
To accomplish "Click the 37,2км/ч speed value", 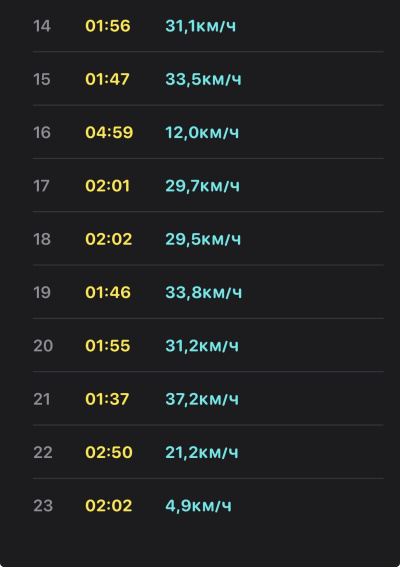I will [202, 399].
